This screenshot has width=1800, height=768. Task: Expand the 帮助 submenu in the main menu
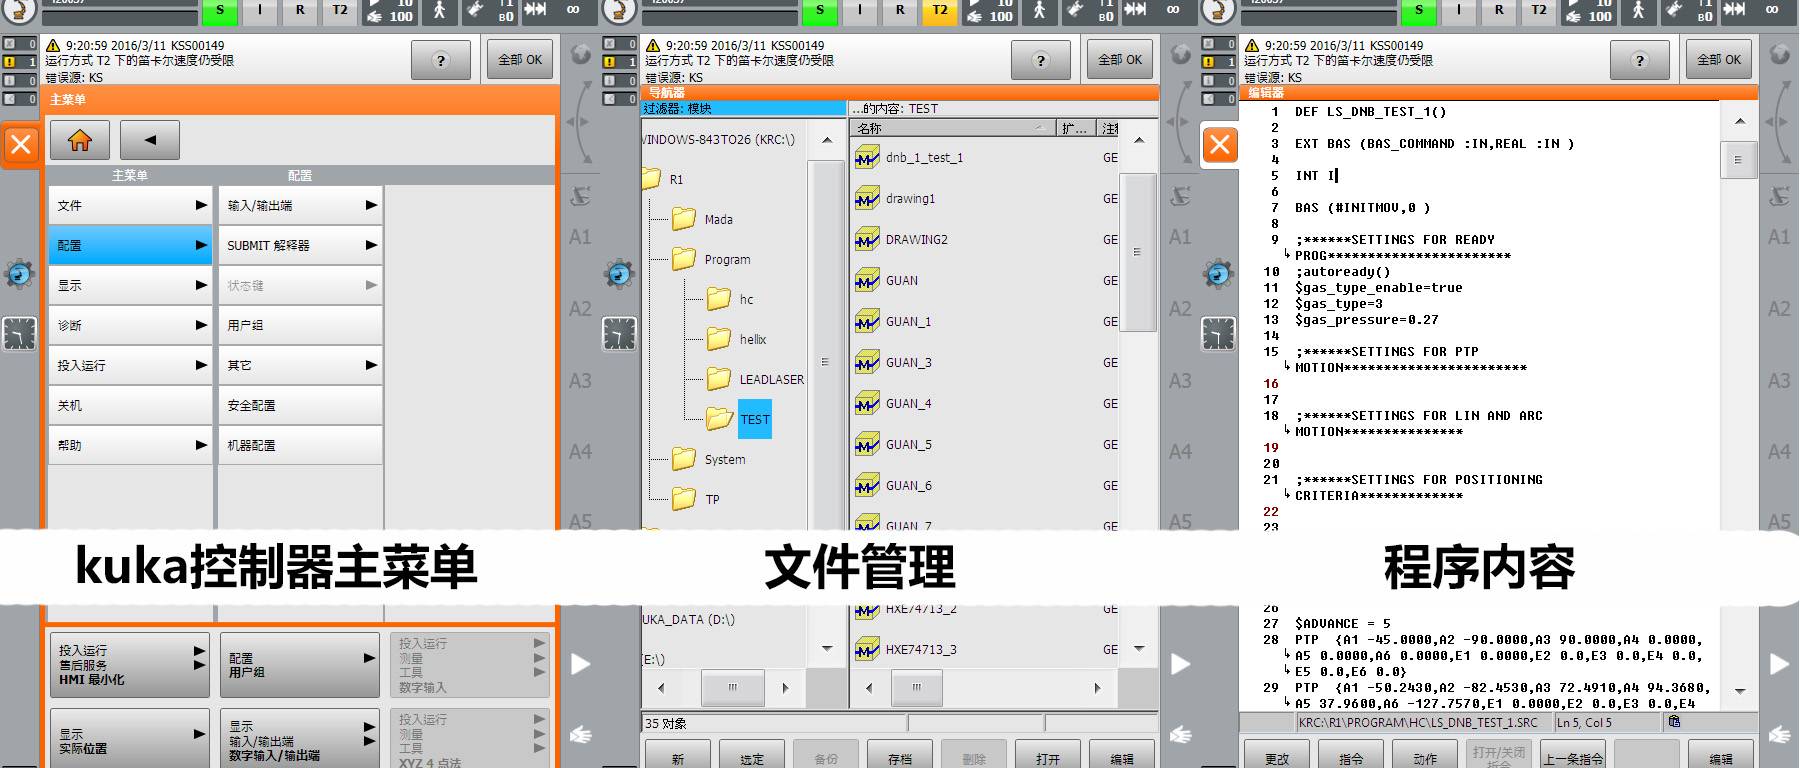coord(130,445)
